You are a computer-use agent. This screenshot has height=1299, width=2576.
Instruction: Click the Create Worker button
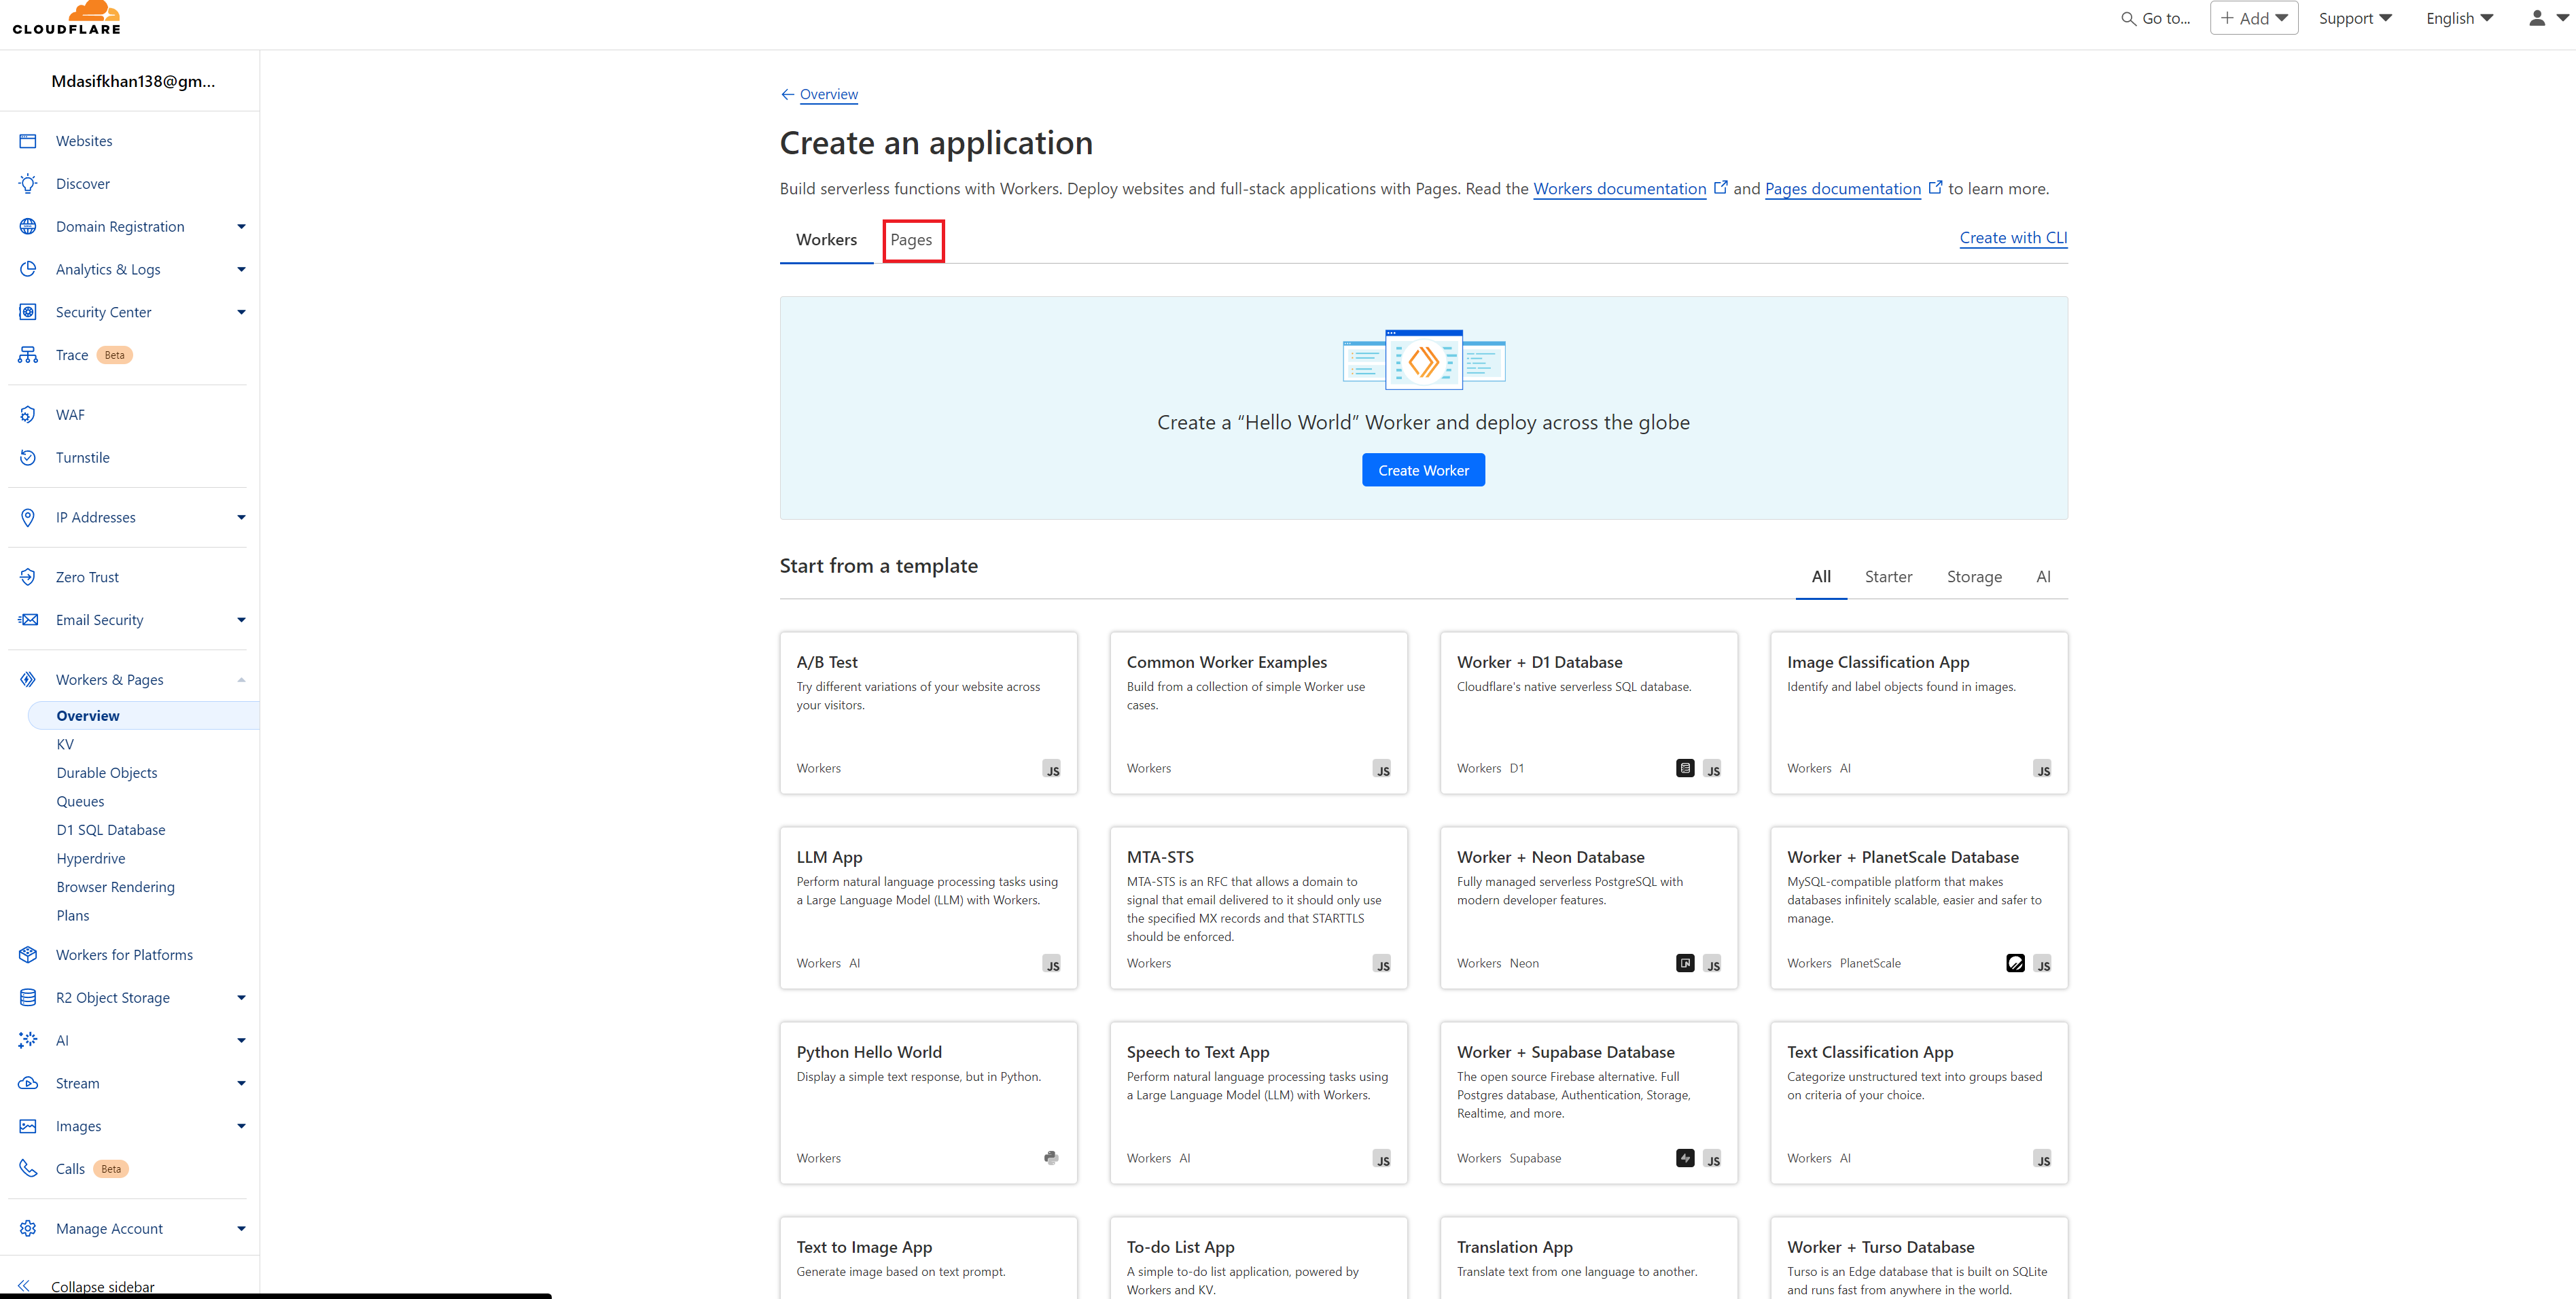click(1422, 470)
